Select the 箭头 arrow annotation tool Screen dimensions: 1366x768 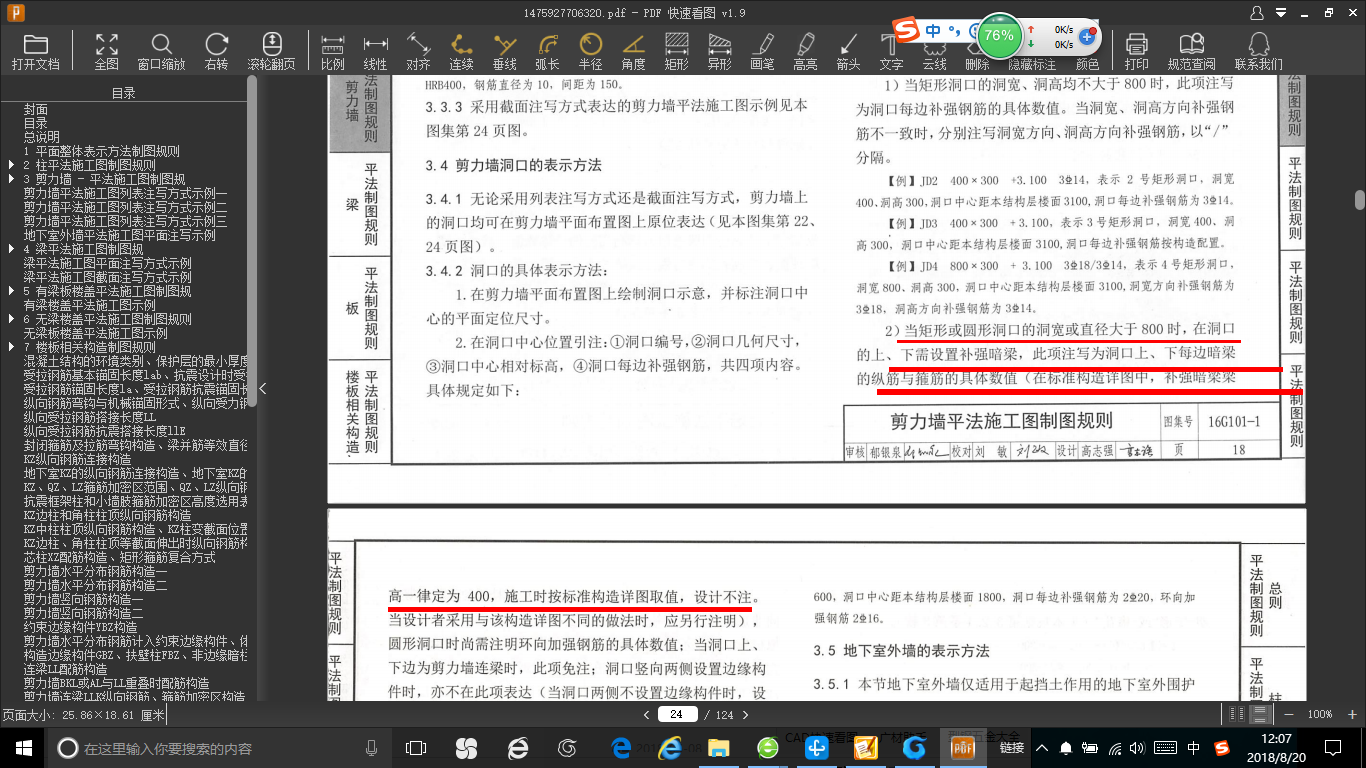point(848,51)
